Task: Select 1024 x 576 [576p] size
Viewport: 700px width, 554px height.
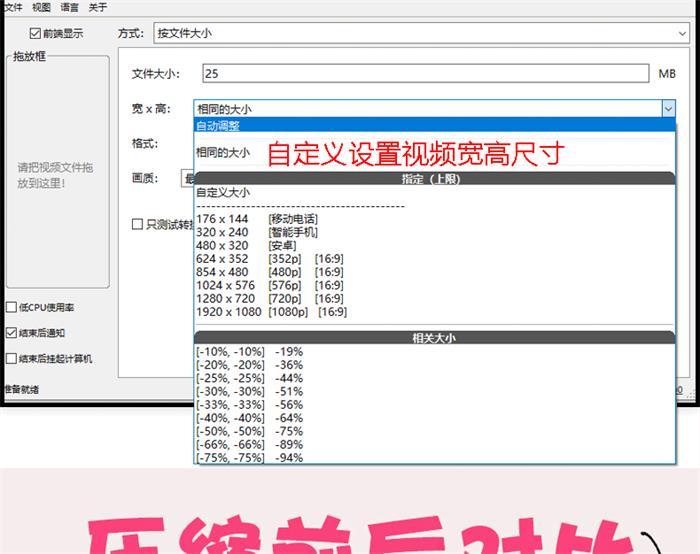Action: 435,285
